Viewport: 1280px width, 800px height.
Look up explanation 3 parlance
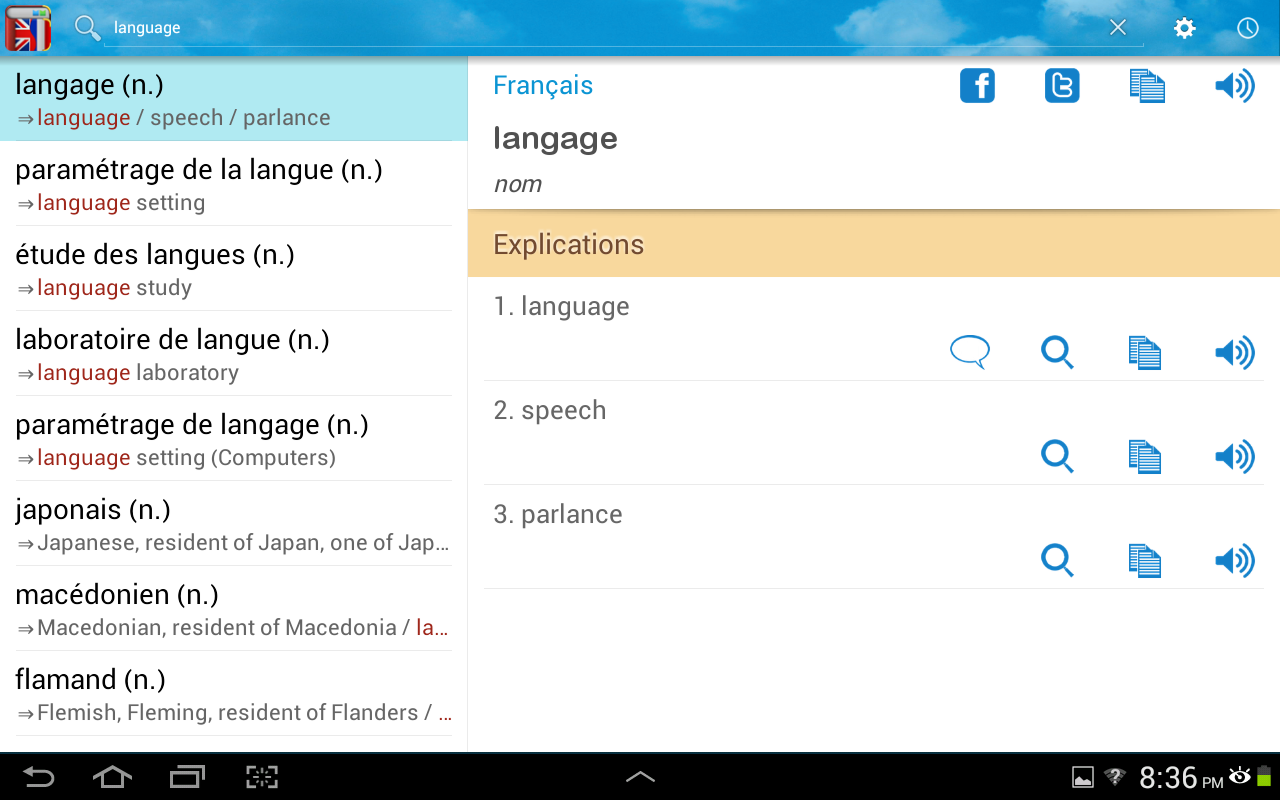tap(1057, 560)
